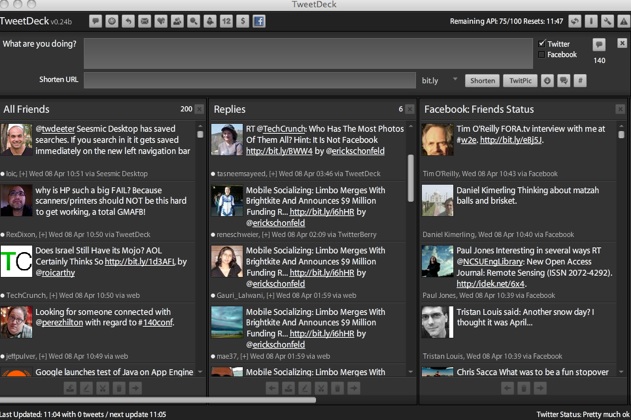The image size is (631, 420).
Task: Expand the bit.ly URL shortener dropdown
Action: [x=455, y=80]
